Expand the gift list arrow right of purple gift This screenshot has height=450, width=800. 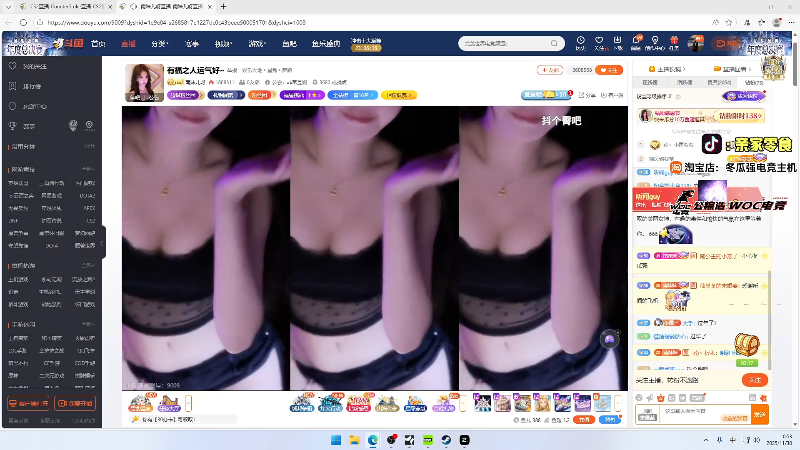[463, 403]
